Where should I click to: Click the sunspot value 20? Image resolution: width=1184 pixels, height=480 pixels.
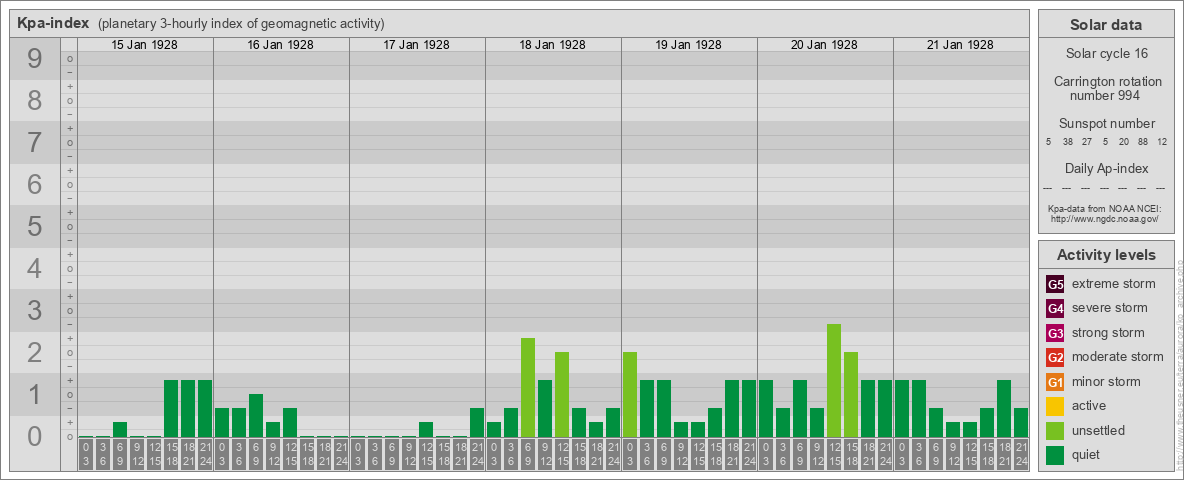point(1124,142)
